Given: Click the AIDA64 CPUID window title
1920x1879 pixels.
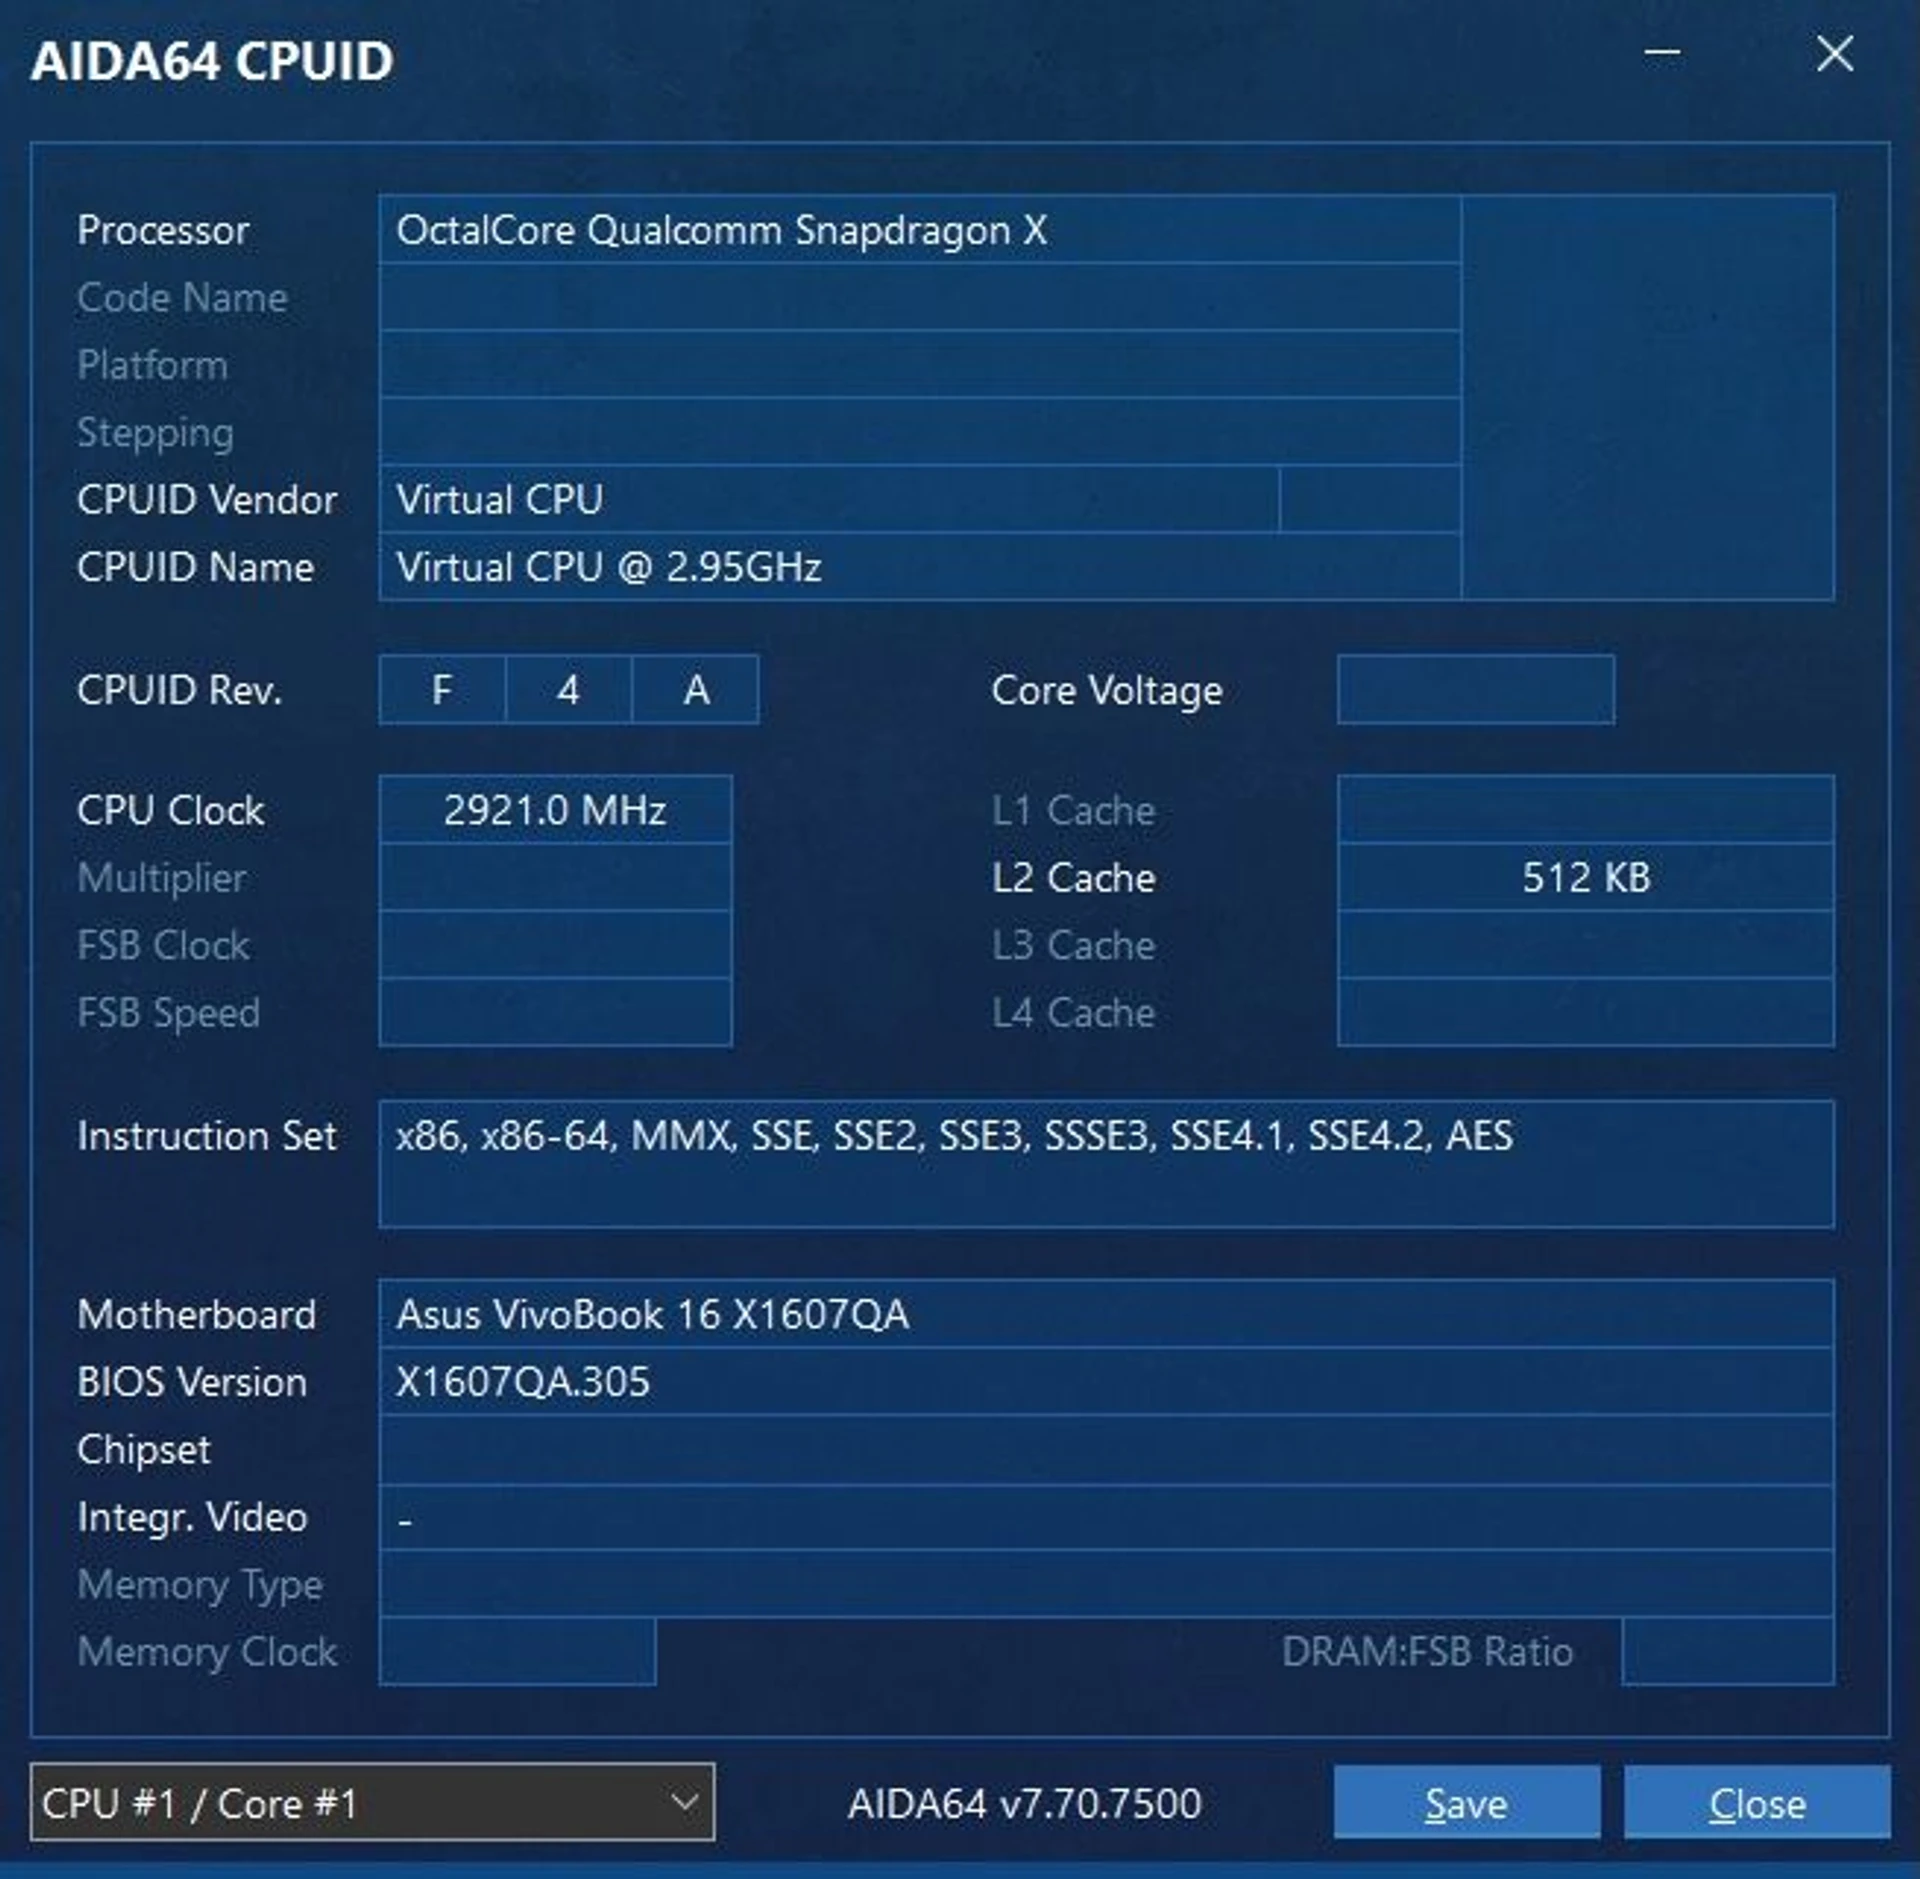Looking at the screenshot, I should (212, 61).
